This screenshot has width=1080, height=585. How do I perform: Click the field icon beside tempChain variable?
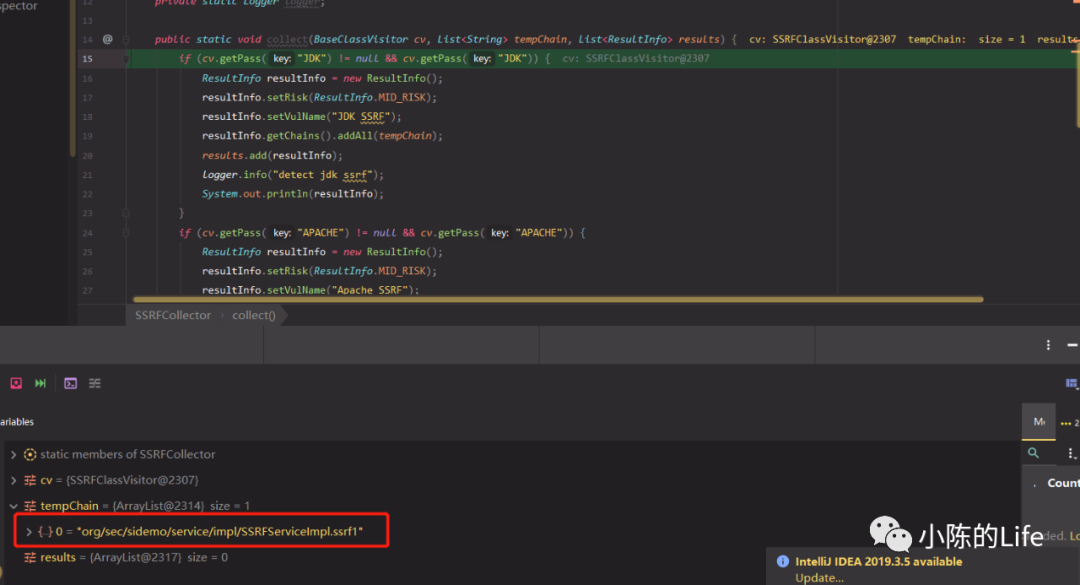(x=30, y=506)
